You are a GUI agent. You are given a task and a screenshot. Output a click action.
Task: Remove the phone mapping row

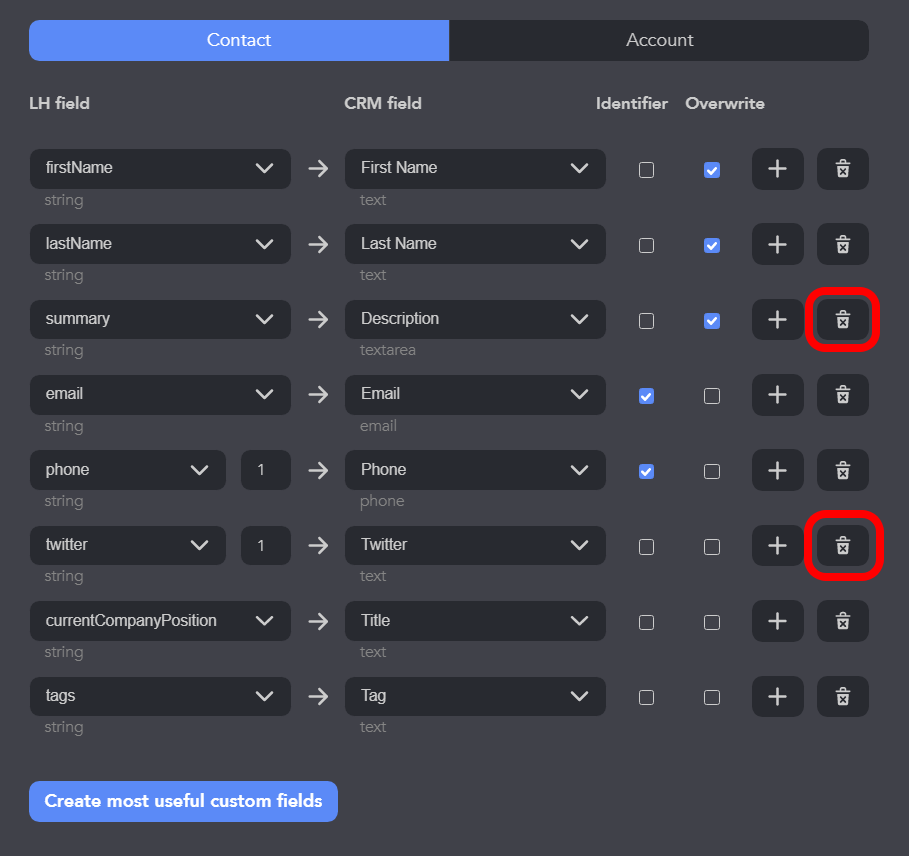tap(842, 470)
